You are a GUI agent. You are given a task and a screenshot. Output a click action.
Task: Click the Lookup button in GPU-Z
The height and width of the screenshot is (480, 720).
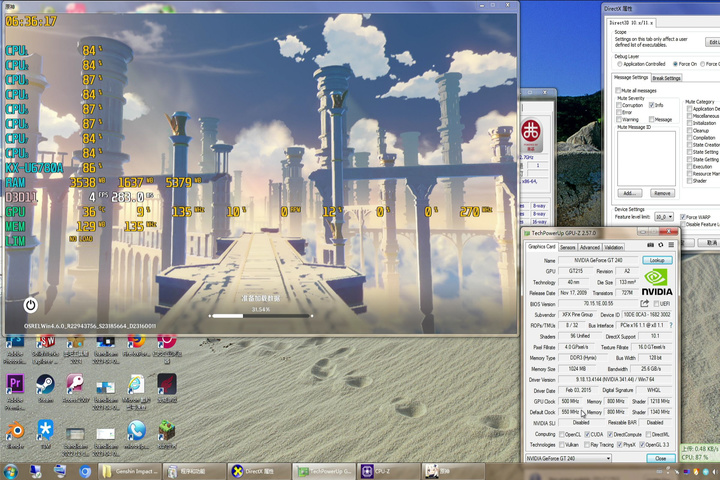coord(657,260)
